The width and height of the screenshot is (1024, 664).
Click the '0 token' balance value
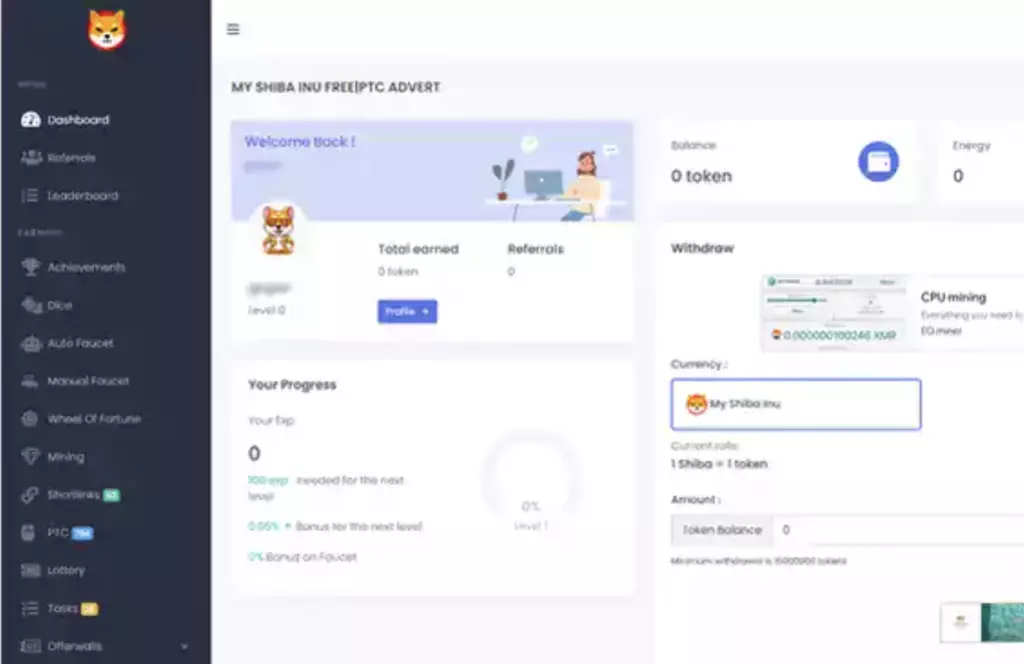701,176
